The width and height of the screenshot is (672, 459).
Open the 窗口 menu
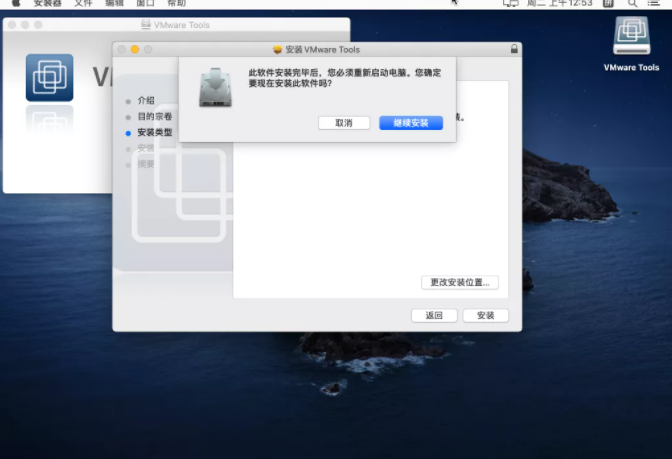145,3
